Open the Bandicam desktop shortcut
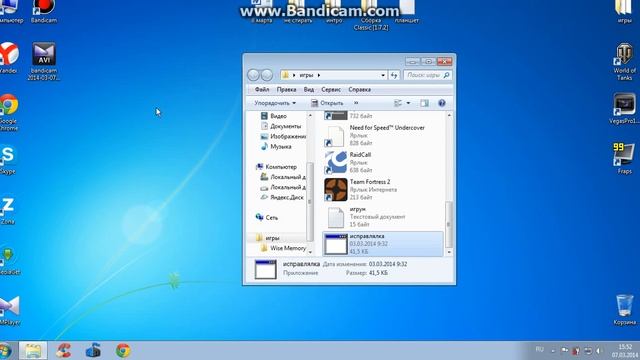The width and height of the screenshot is (640, 360). pyautogui.click(x=44, y=11)
